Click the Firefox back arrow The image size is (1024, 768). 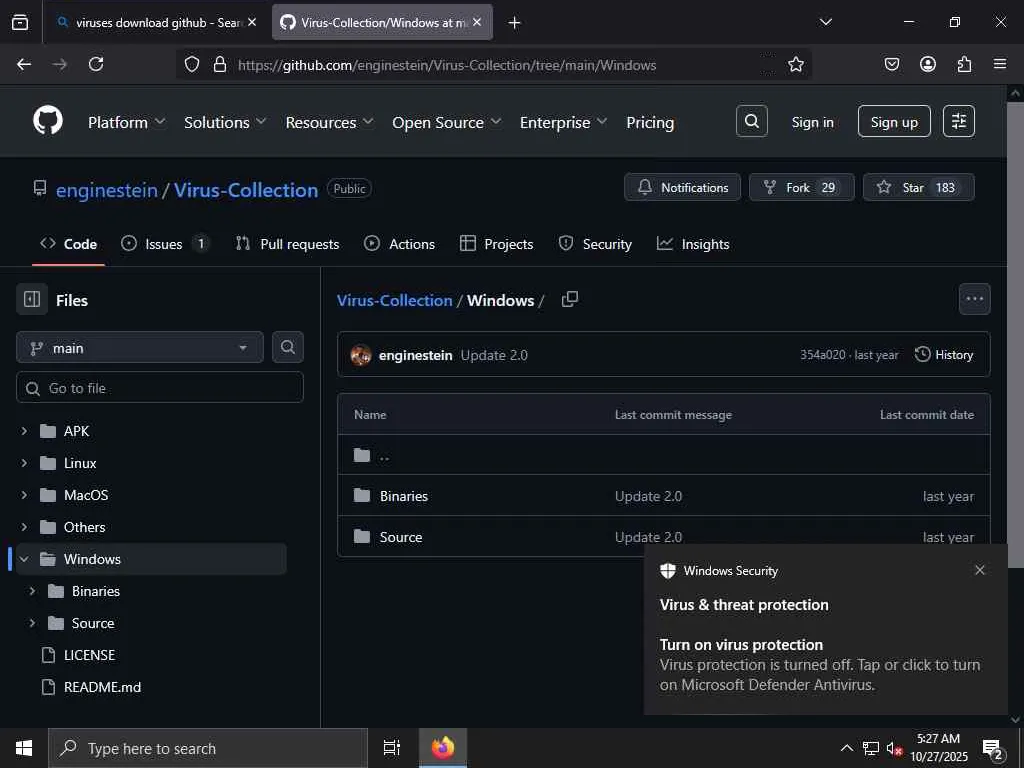point(24,64)
